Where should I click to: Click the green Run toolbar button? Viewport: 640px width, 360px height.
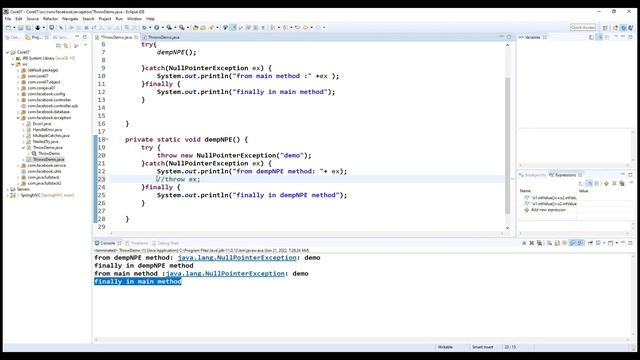156,27
